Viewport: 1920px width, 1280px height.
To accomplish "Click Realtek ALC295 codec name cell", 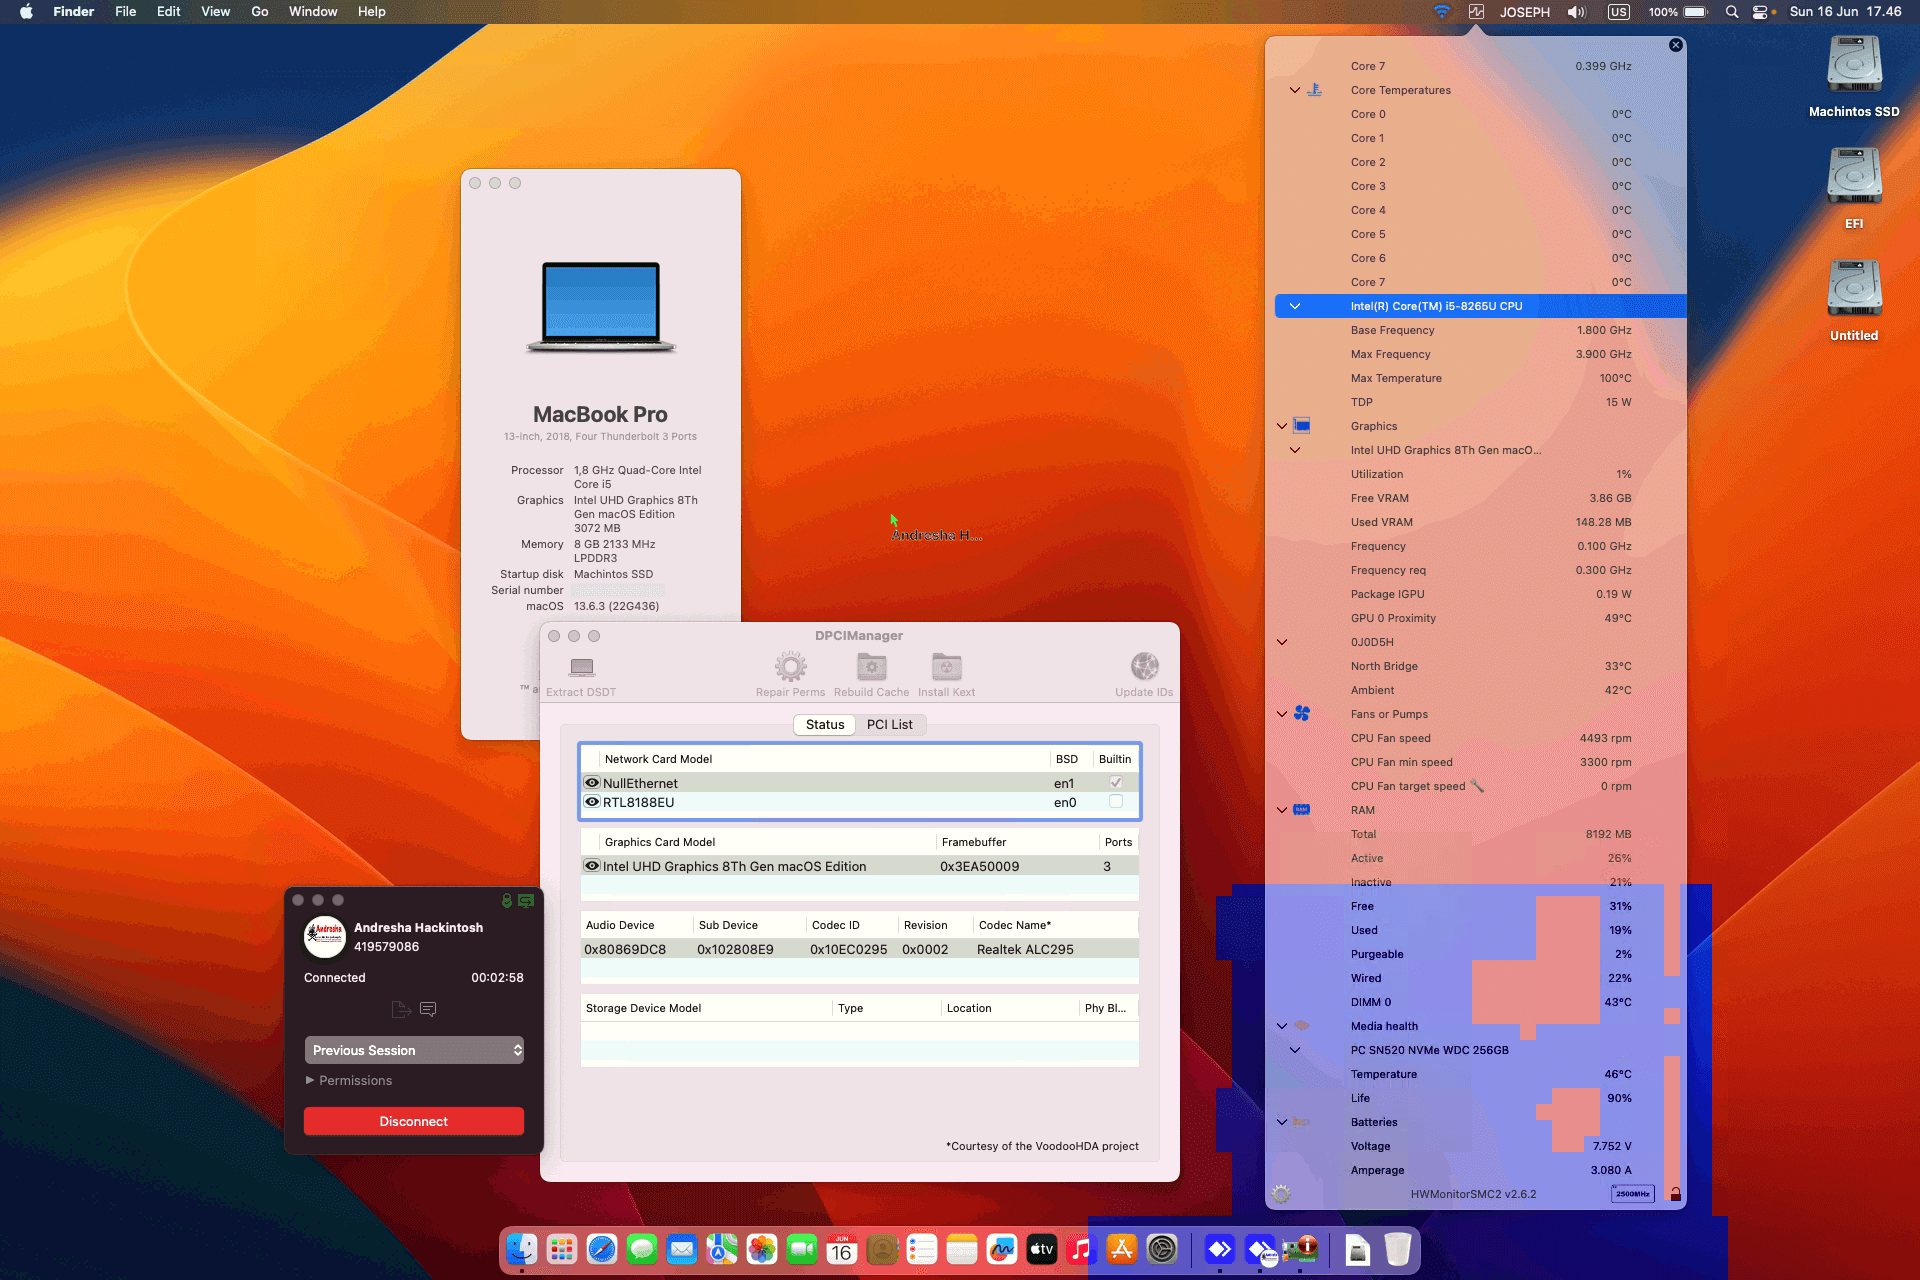I will 1025,949.
